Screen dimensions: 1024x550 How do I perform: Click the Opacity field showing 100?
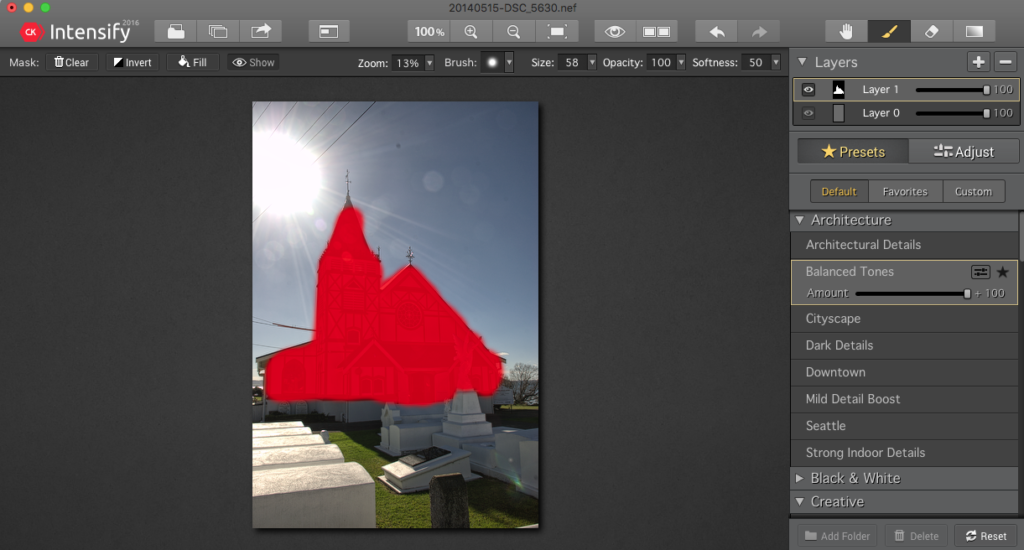pyautogui.click(x=662, y=63)
